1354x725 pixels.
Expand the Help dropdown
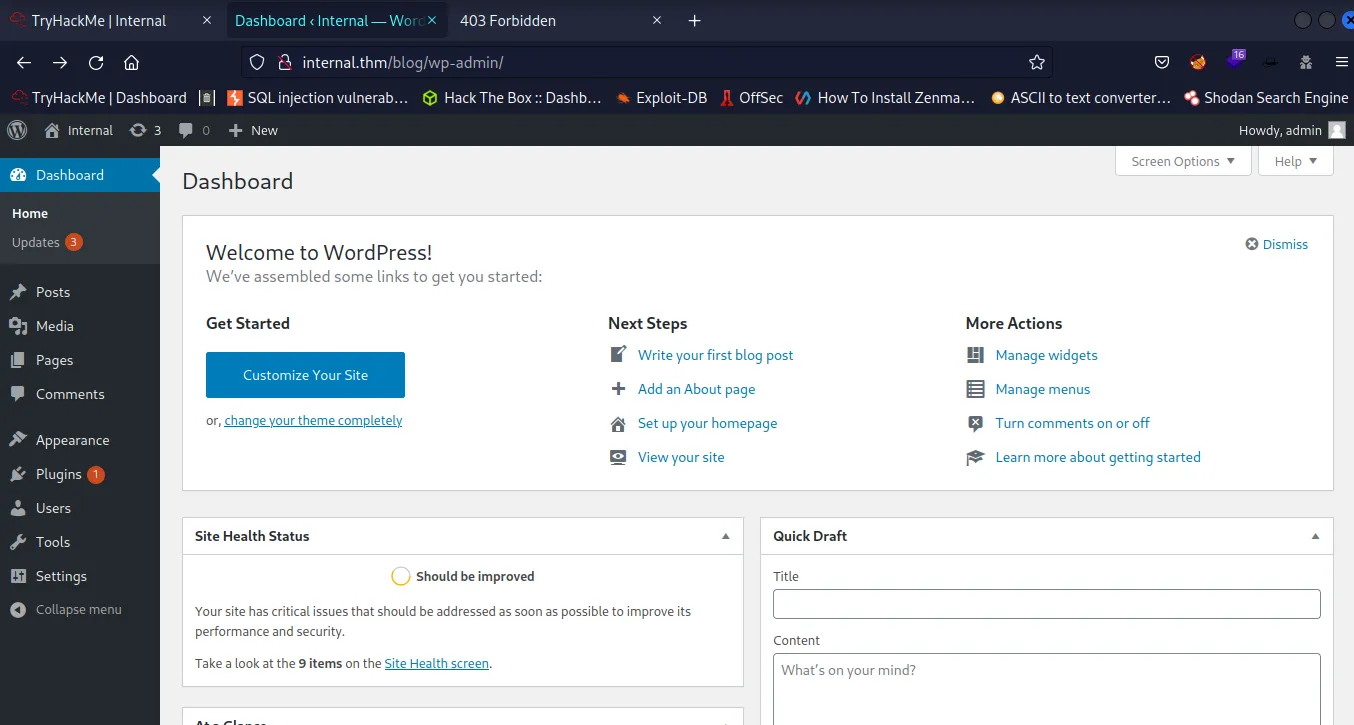tap(1295, 161)
